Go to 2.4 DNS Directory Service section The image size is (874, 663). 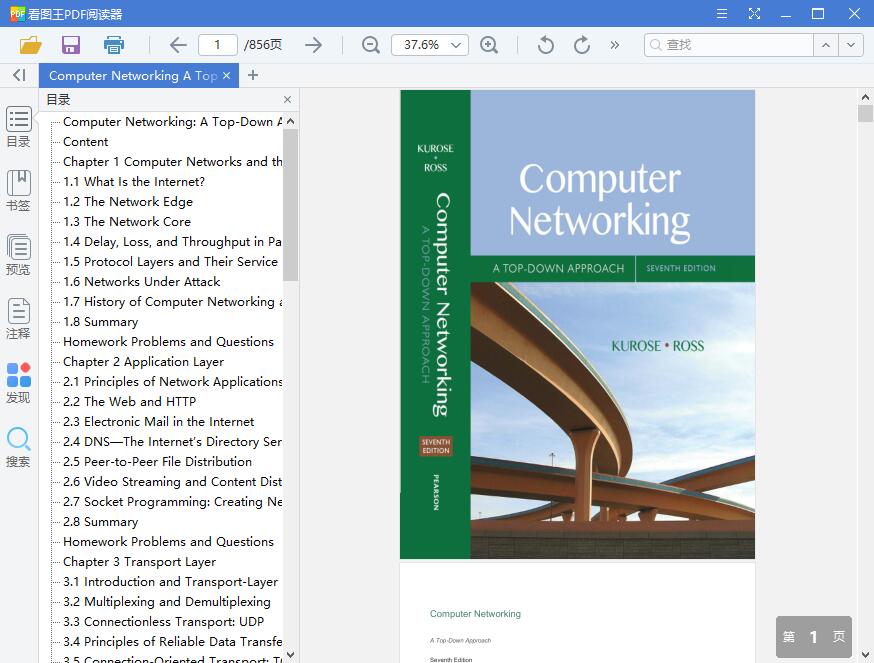tap(172, 442)
